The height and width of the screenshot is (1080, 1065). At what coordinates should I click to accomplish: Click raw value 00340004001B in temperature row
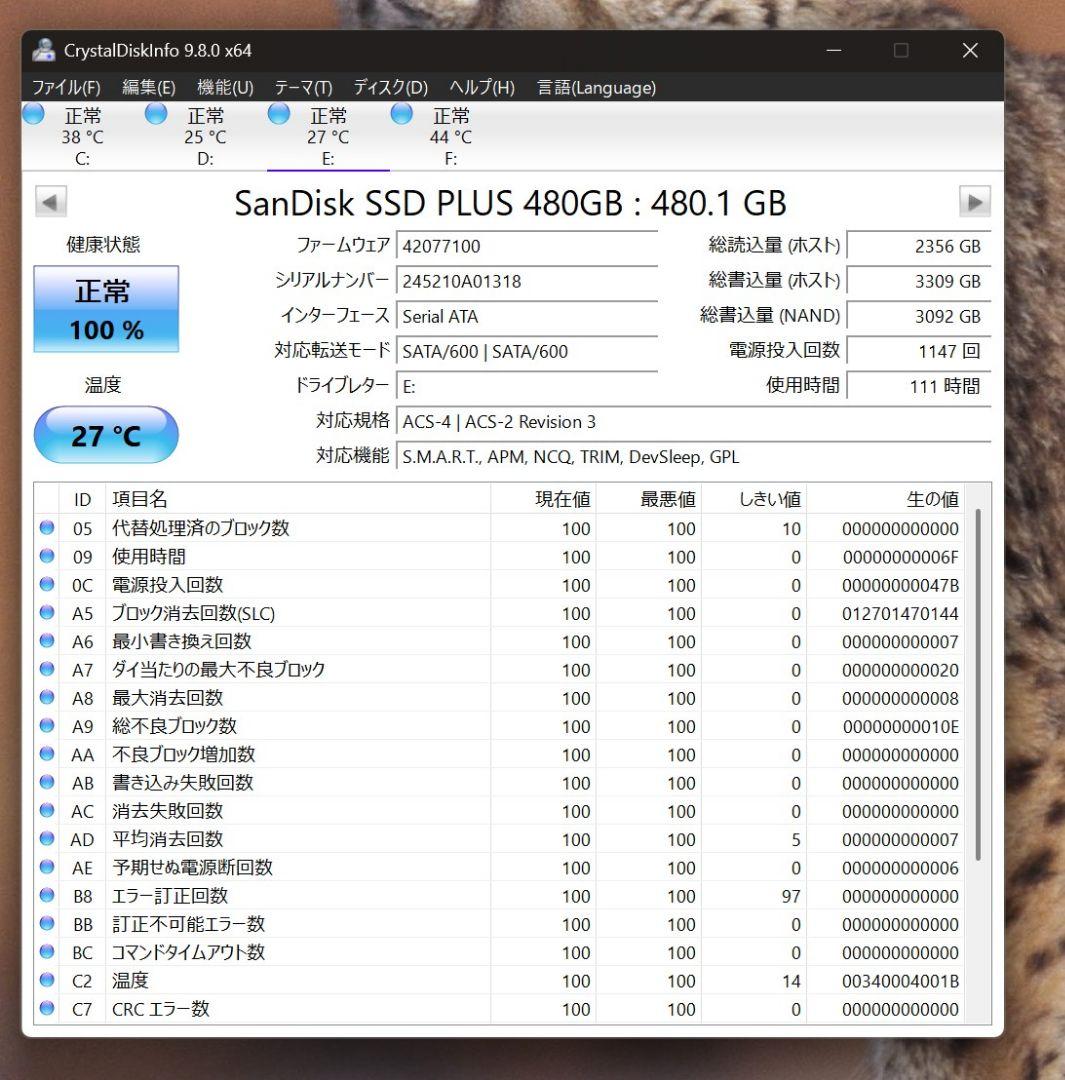(x=900, y=981)
